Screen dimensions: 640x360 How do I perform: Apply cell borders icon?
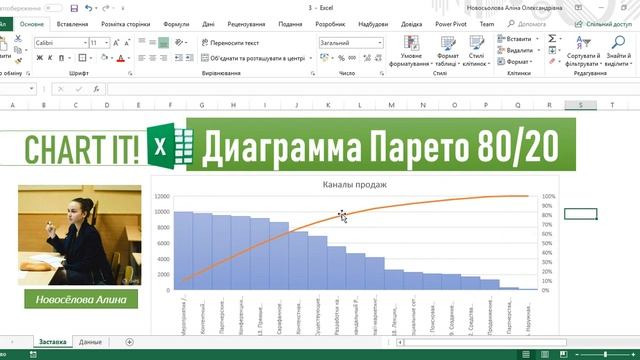(82, 58)
